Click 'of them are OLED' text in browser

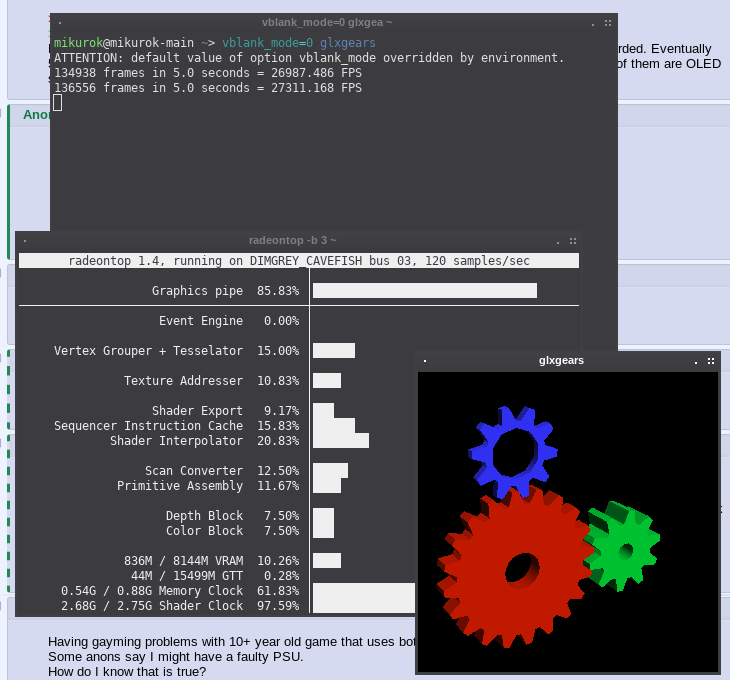(x=669, y=64)
